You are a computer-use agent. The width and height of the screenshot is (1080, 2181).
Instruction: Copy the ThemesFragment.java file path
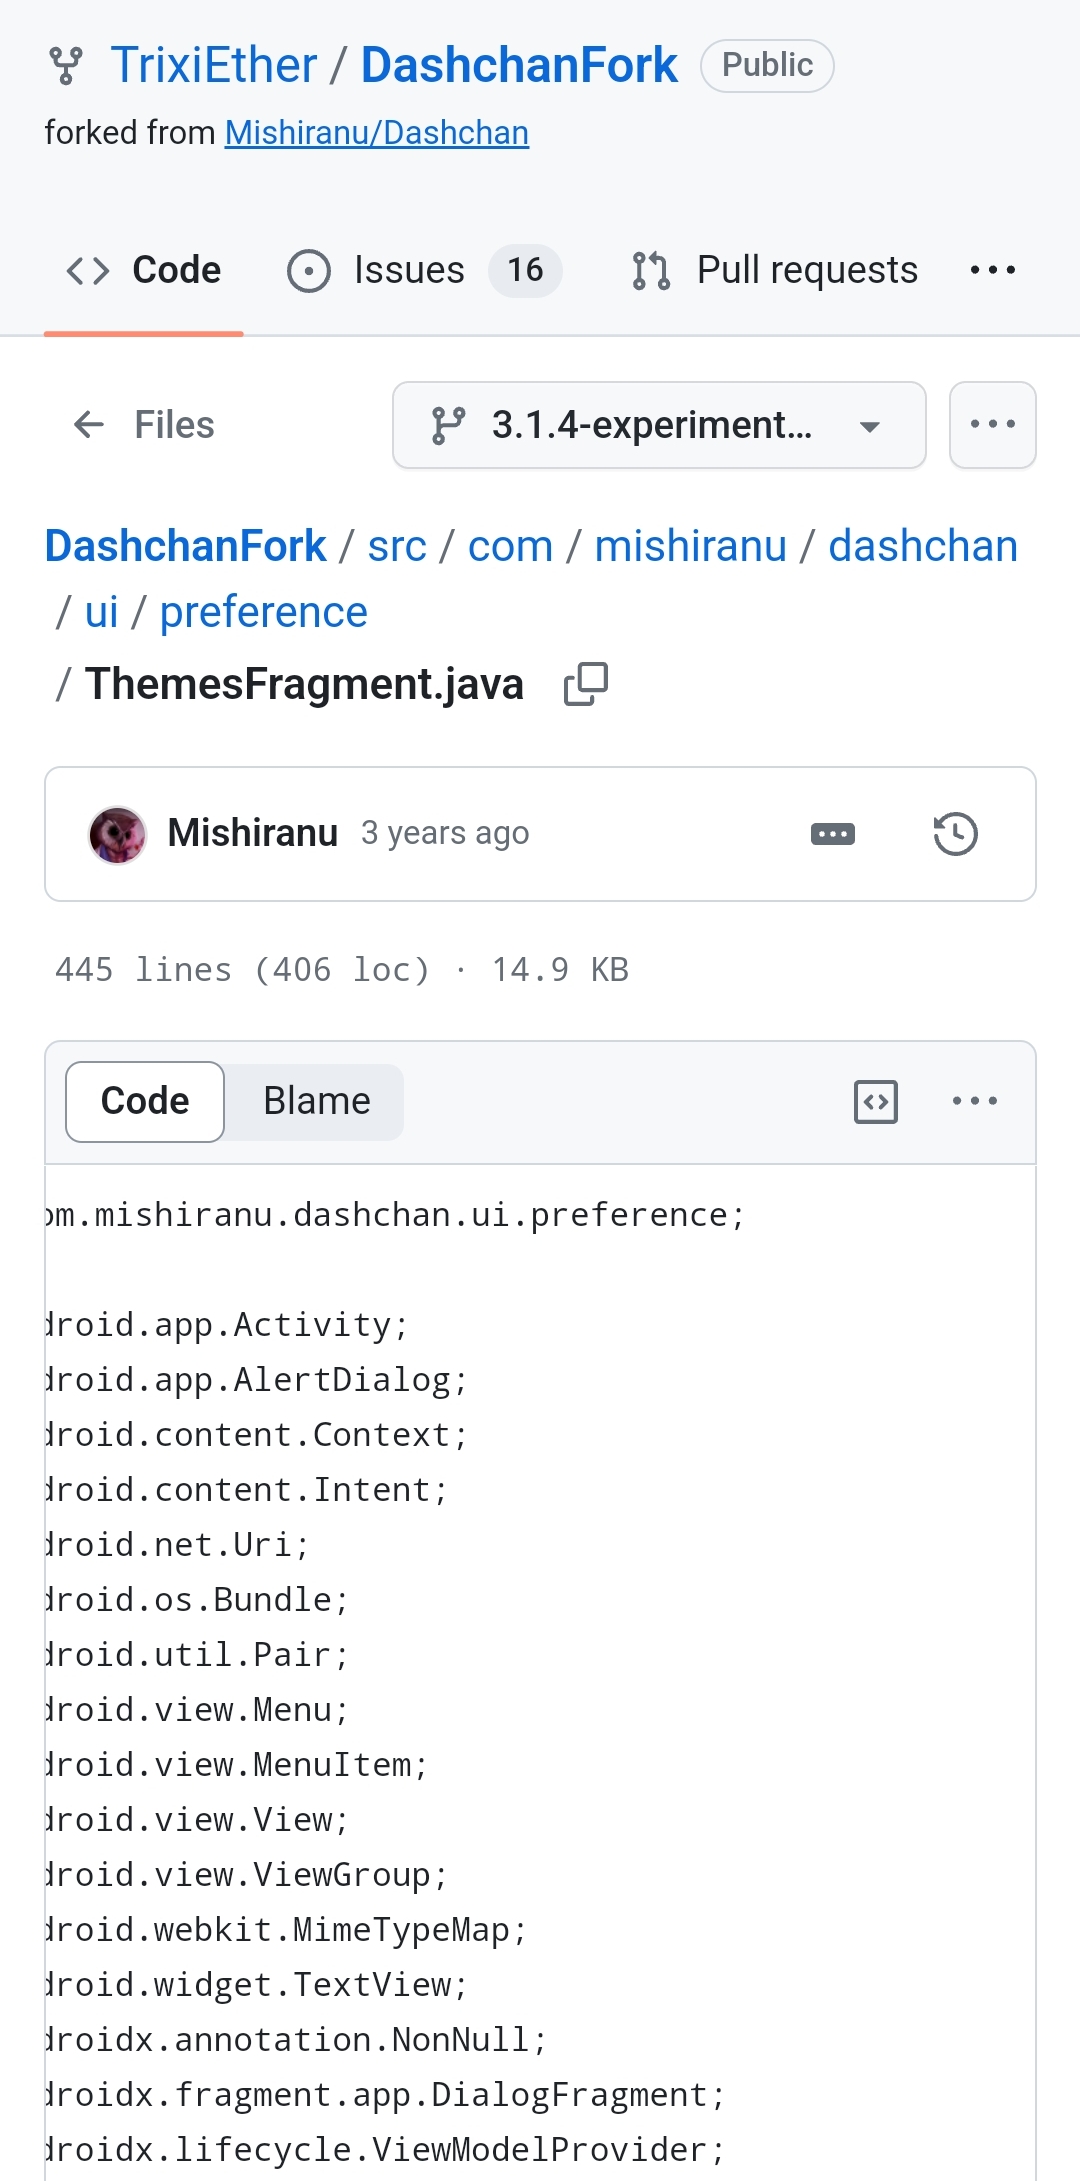[586, 685]
